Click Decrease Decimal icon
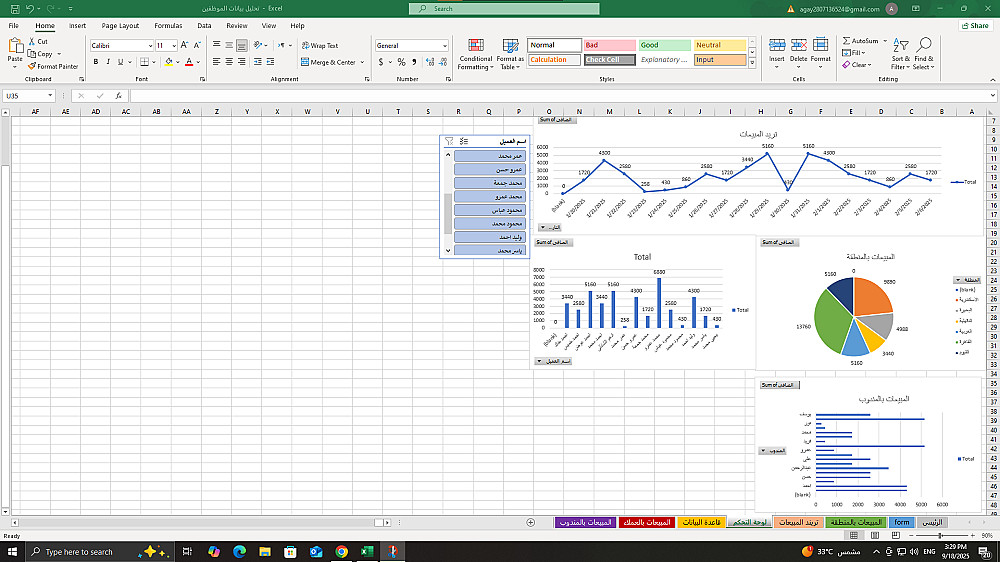Image resolution: width=1000 pixels, height=562 pixels. [x=443, y=63]
